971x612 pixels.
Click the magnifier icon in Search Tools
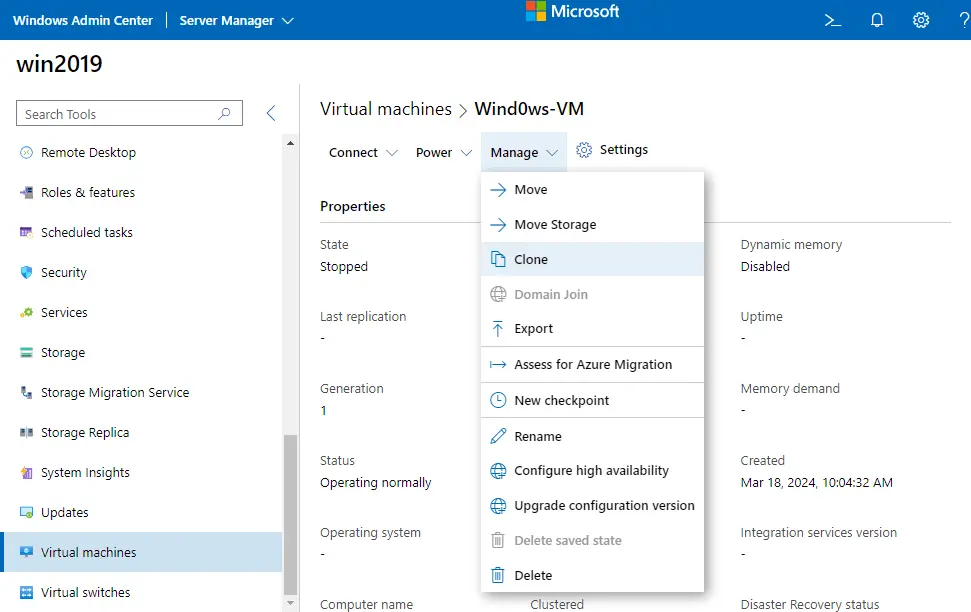224,113
